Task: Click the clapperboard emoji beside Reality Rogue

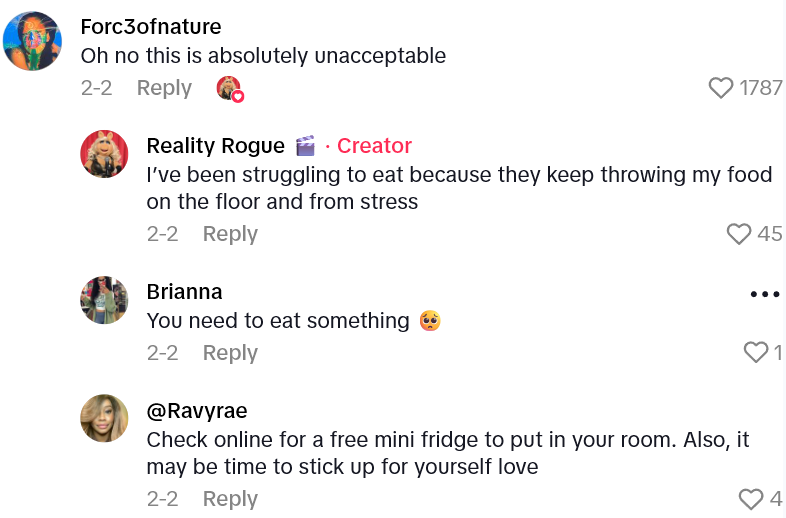Action: [306, 146]
